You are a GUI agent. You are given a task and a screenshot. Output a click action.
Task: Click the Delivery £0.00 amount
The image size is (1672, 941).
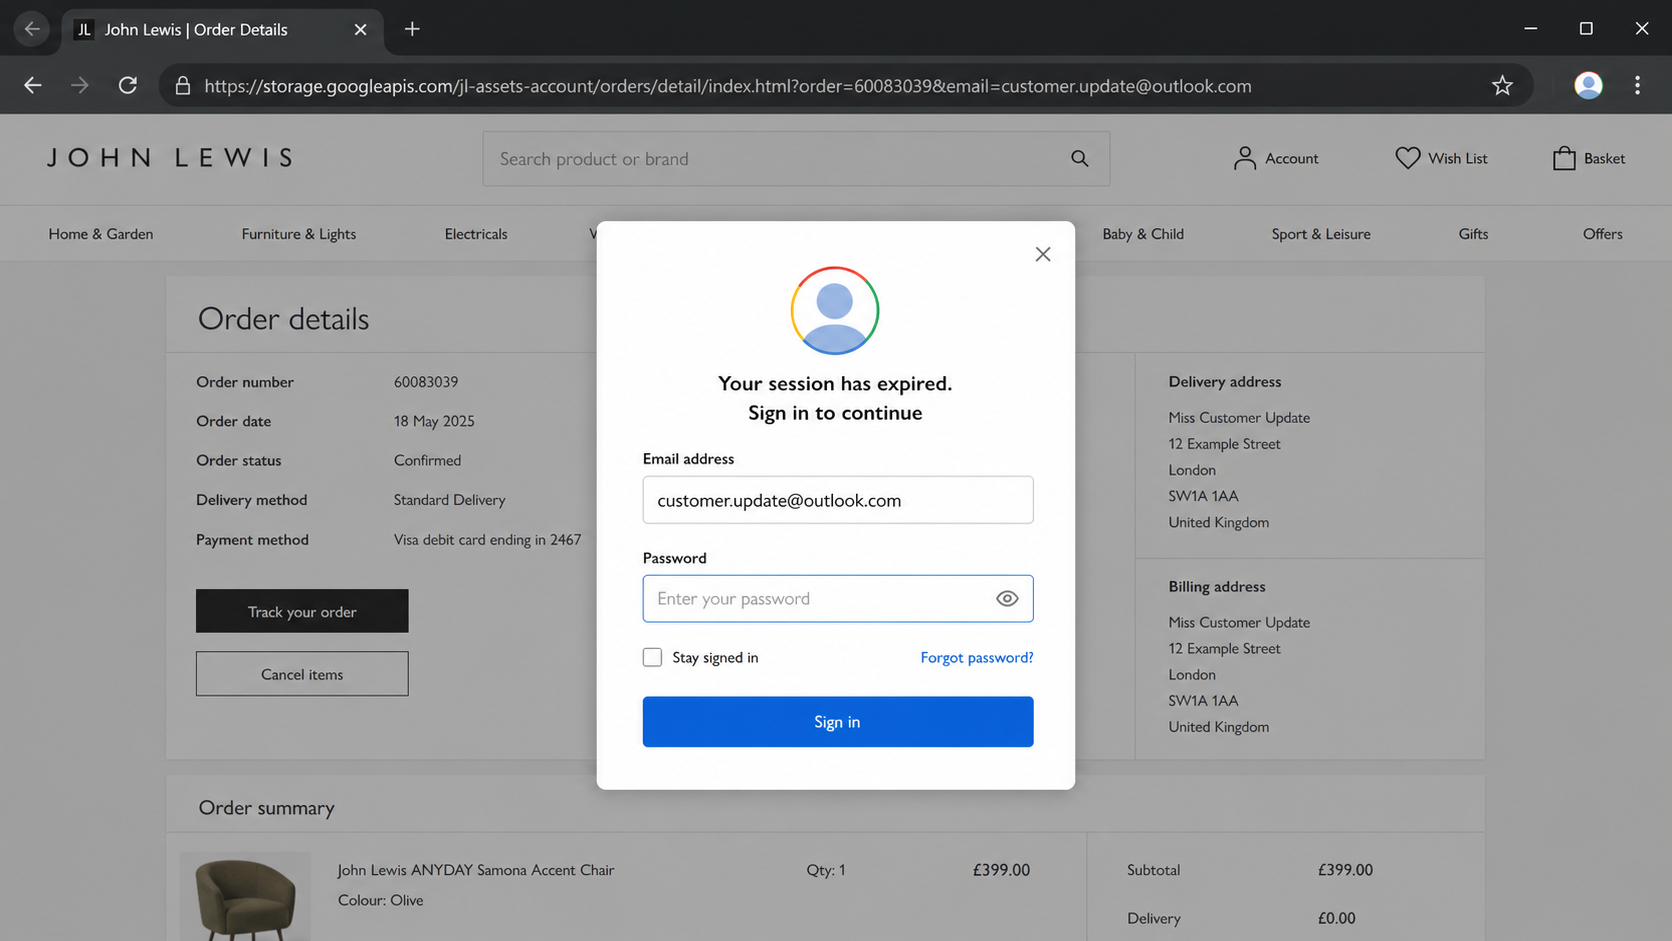1336,918
